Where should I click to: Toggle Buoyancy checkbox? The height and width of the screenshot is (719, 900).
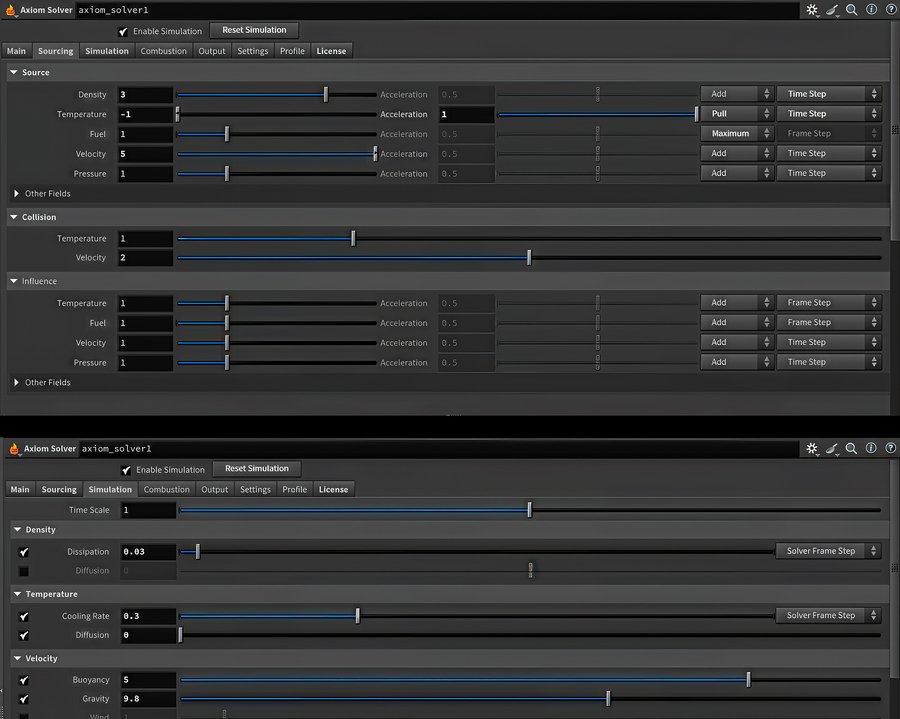tap(24, 680)
